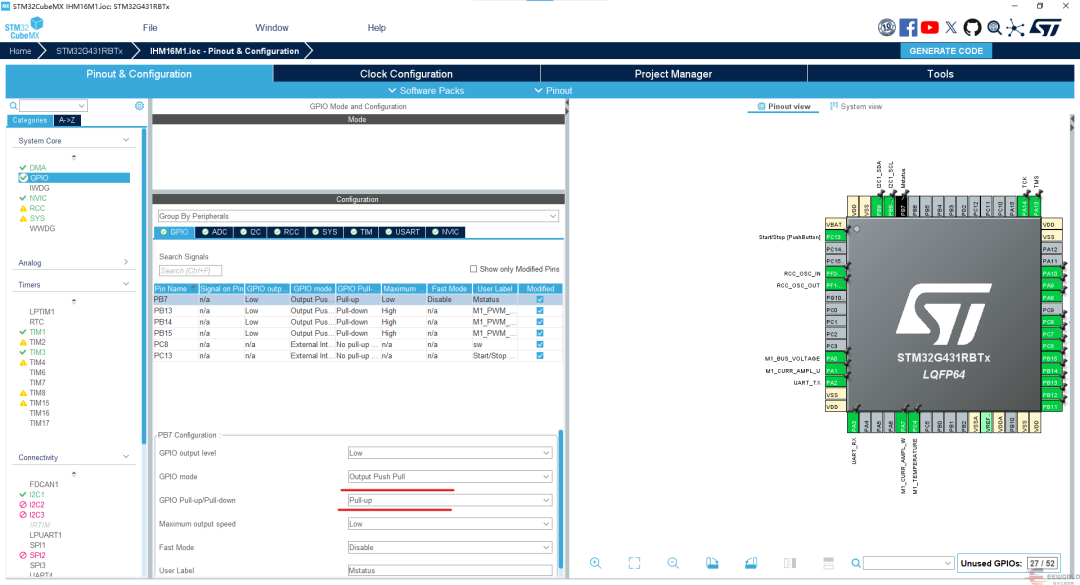Screen dimensions: 1080x585
Task: Click the PB7 pin on the chip
Action: click(903, 207)
